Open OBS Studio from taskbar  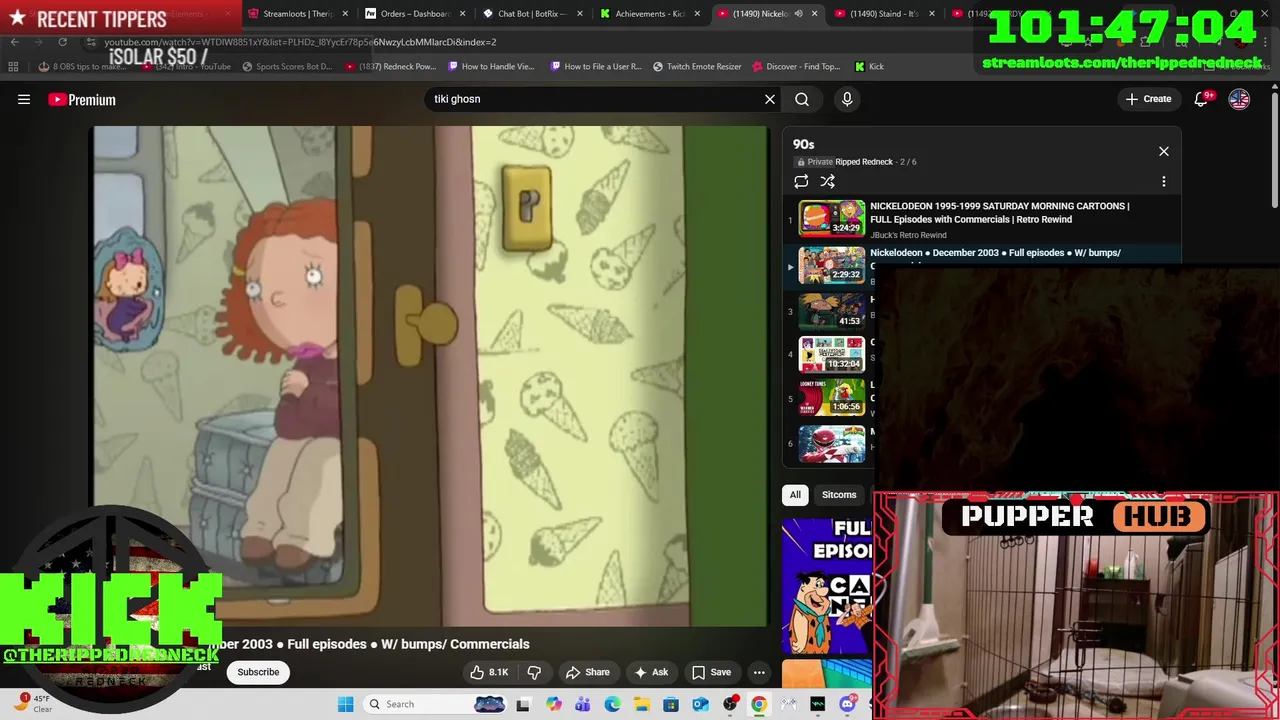point(730,704)
